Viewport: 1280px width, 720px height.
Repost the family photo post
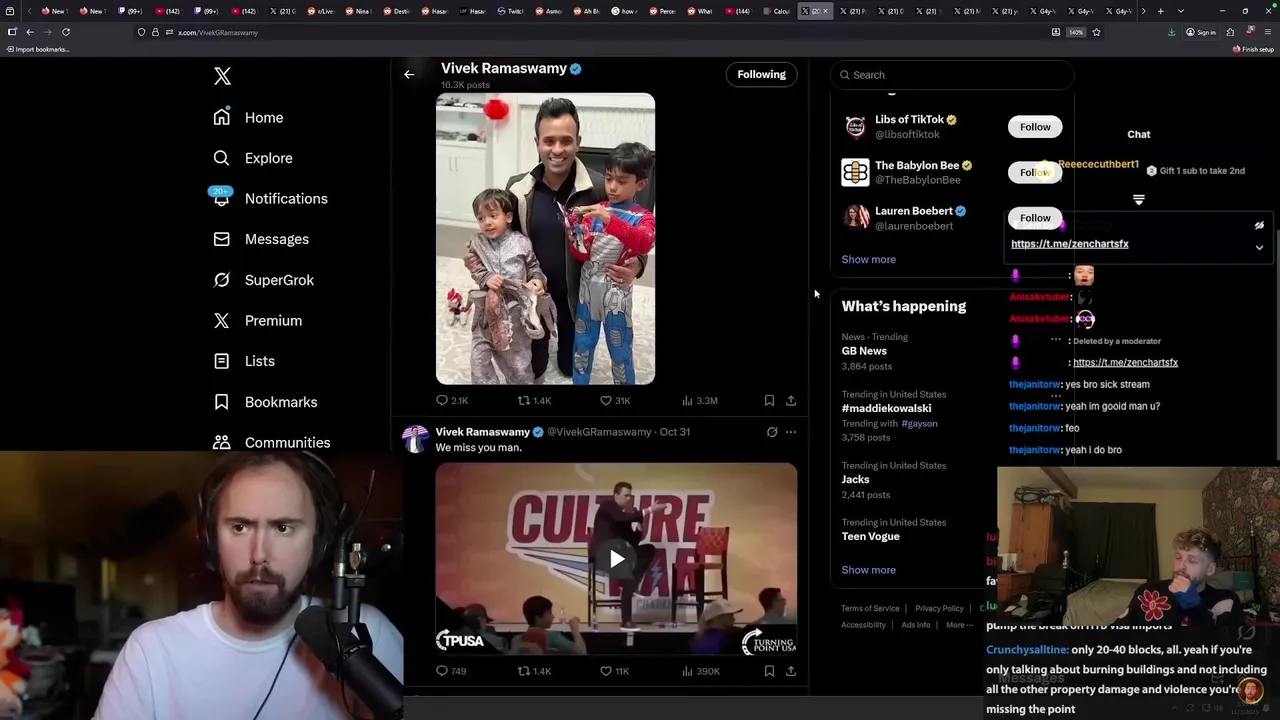click(533, 400)
